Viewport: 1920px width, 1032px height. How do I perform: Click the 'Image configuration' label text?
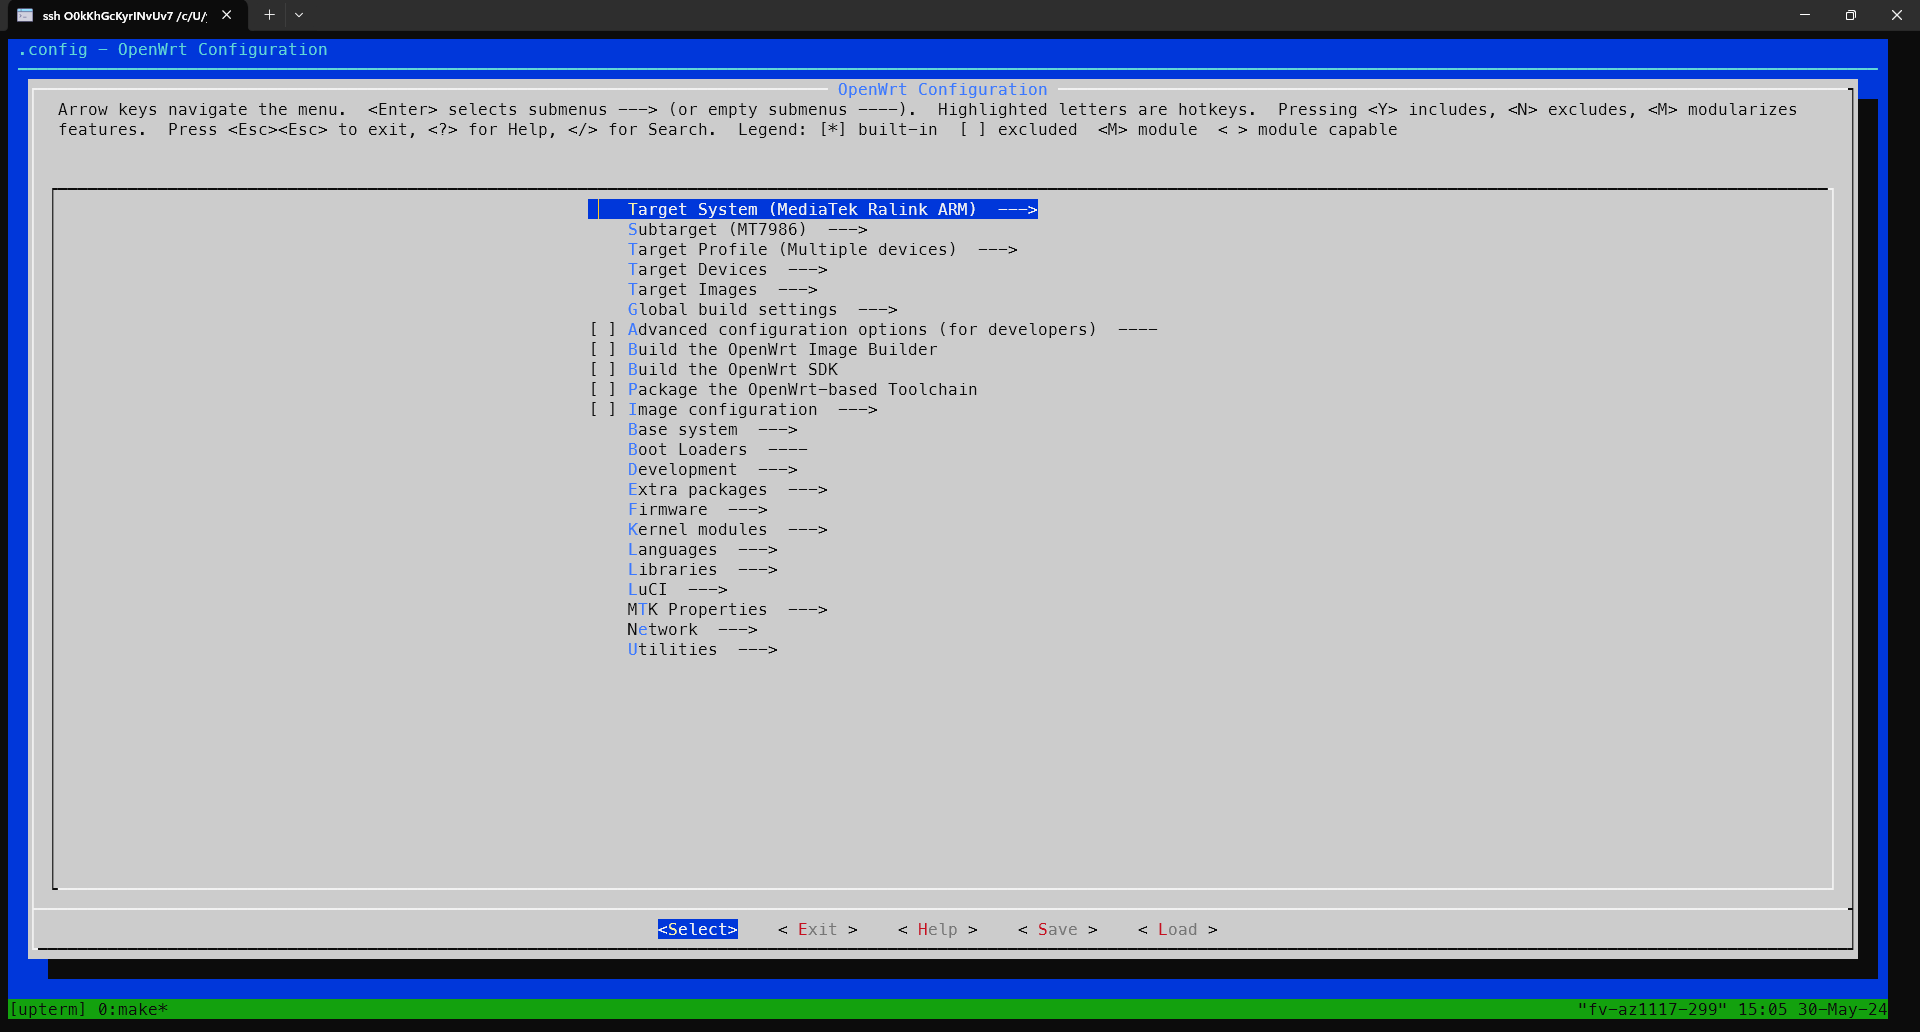[x=722, y=409]
